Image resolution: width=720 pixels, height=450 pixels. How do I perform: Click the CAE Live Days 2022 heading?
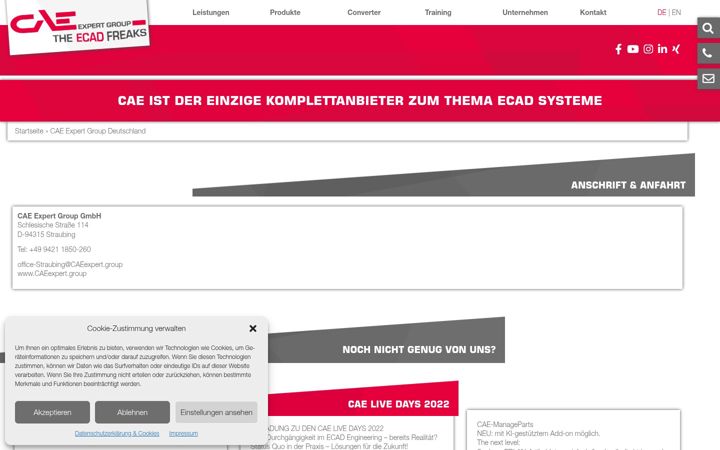click(398, 404)
